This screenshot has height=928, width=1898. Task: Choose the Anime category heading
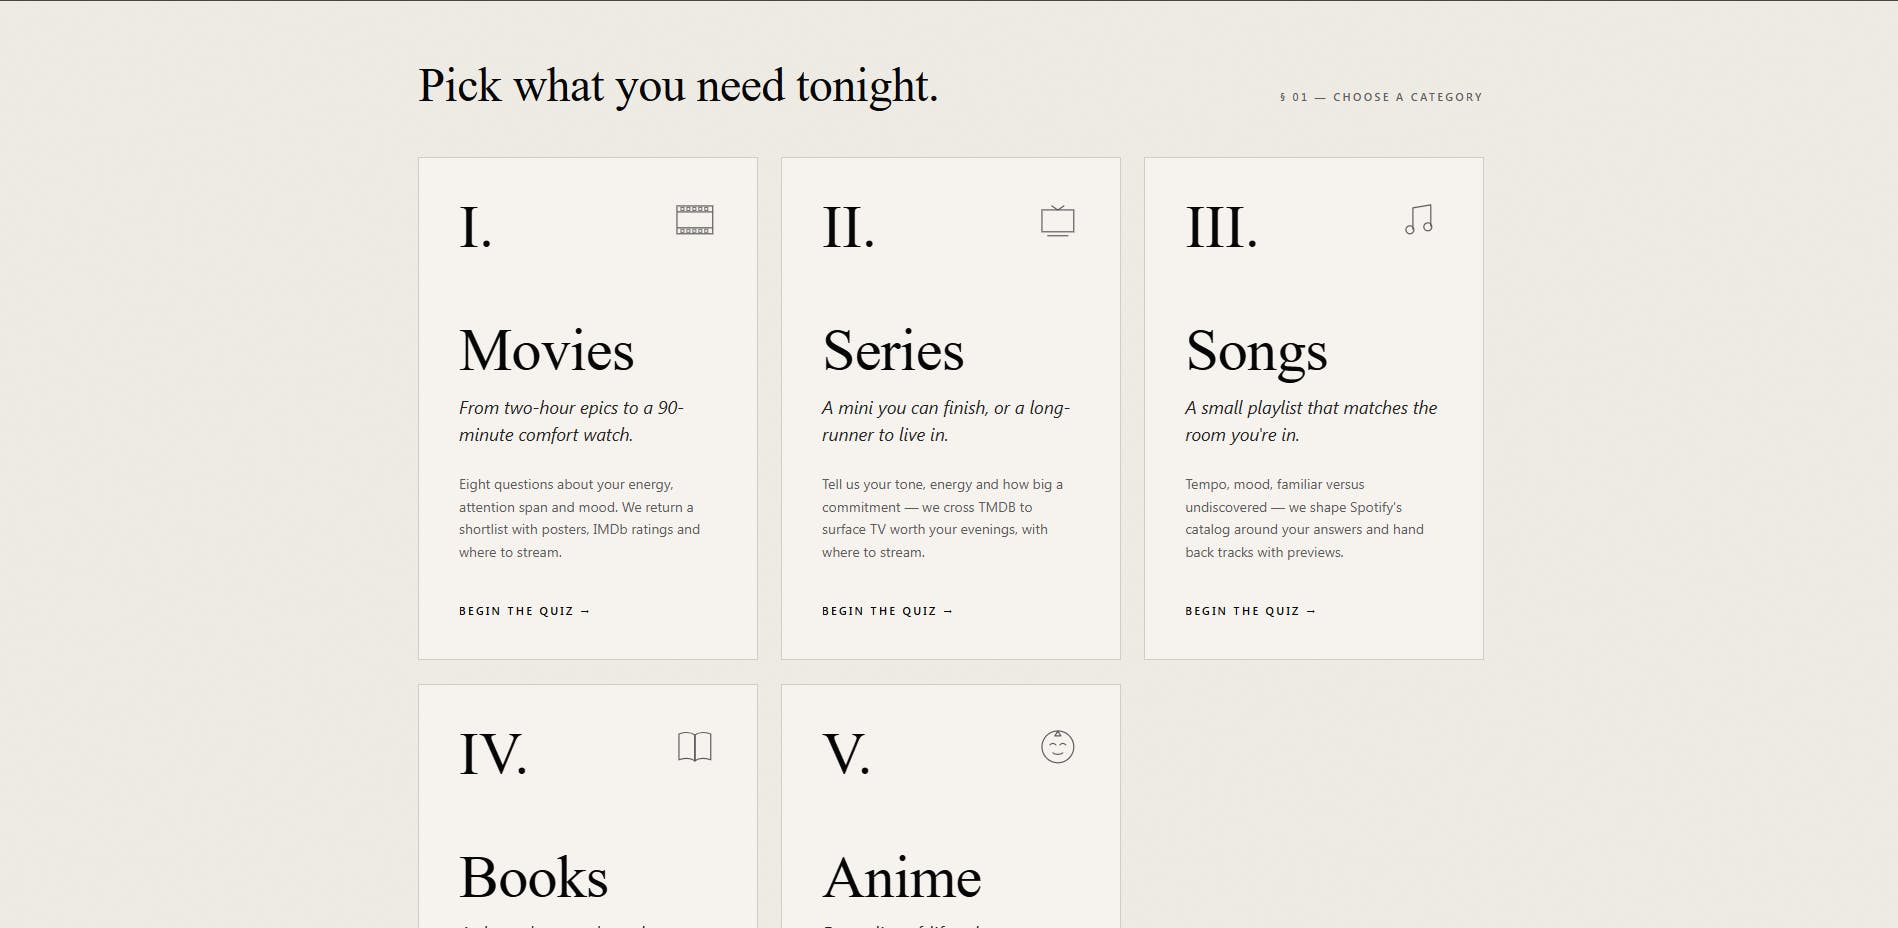pyautogui.click(x=902, y=878)
